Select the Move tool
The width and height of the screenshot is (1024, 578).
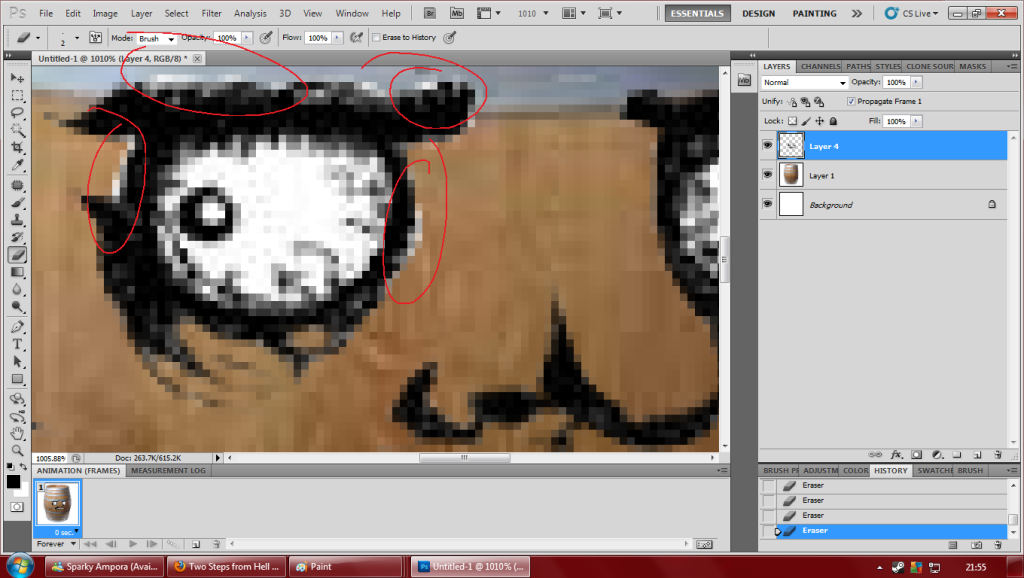17,78
